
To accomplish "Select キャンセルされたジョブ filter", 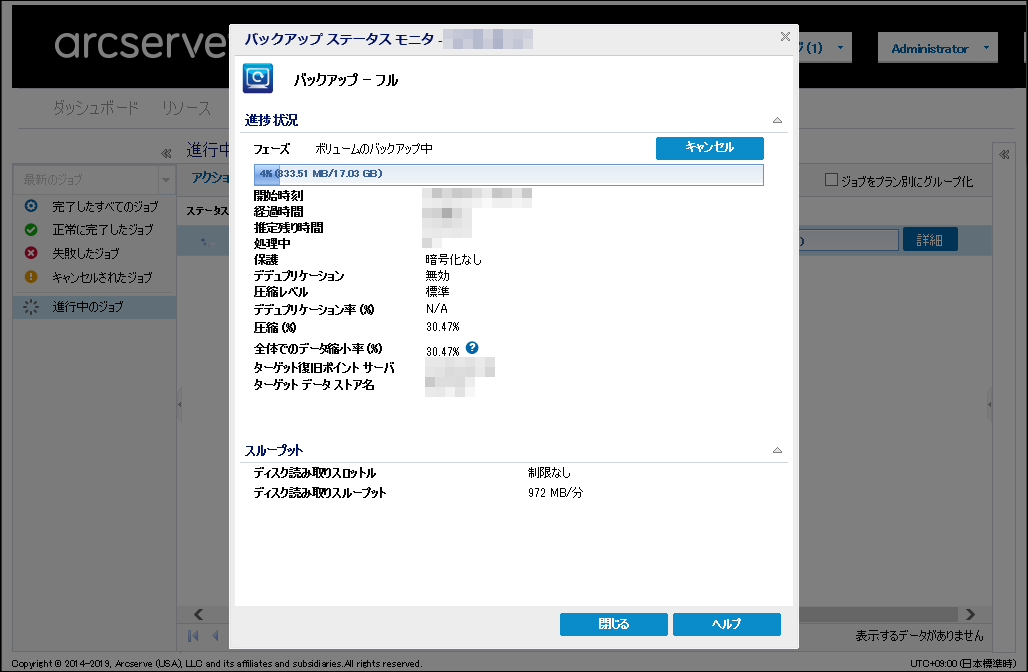I will coord(102,277).
